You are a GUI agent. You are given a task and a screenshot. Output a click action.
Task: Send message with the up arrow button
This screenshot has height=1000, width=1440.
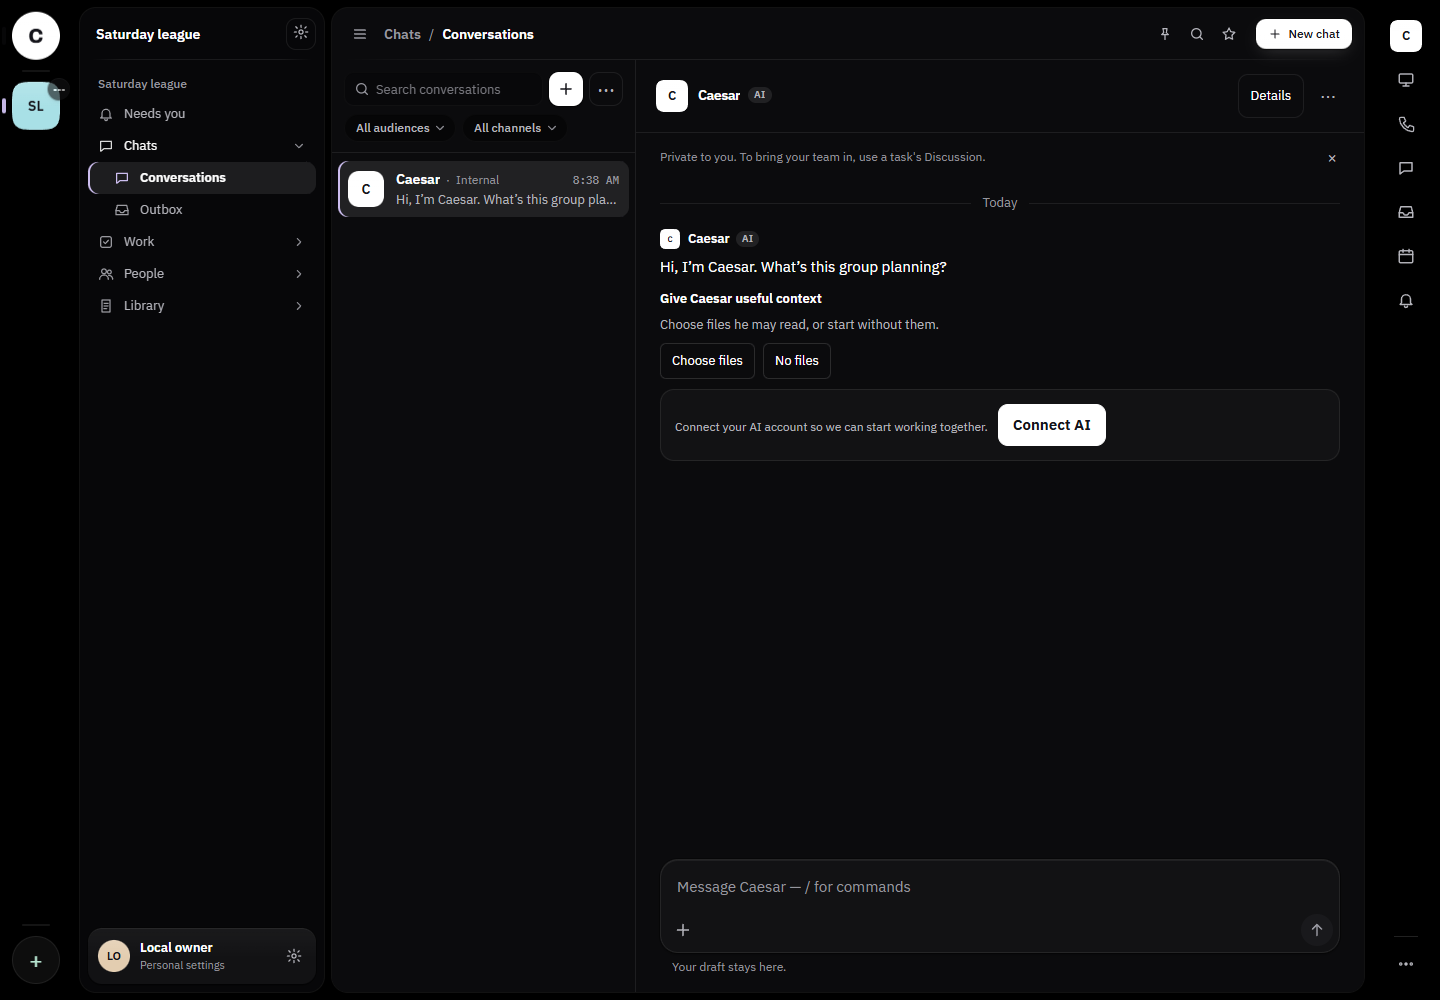(1317, 930)
